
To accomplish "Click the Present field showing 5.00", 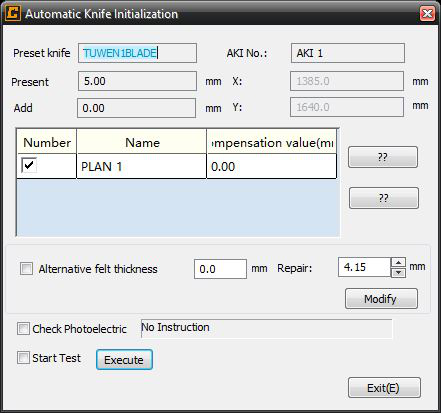I will (x=137, y=81).
